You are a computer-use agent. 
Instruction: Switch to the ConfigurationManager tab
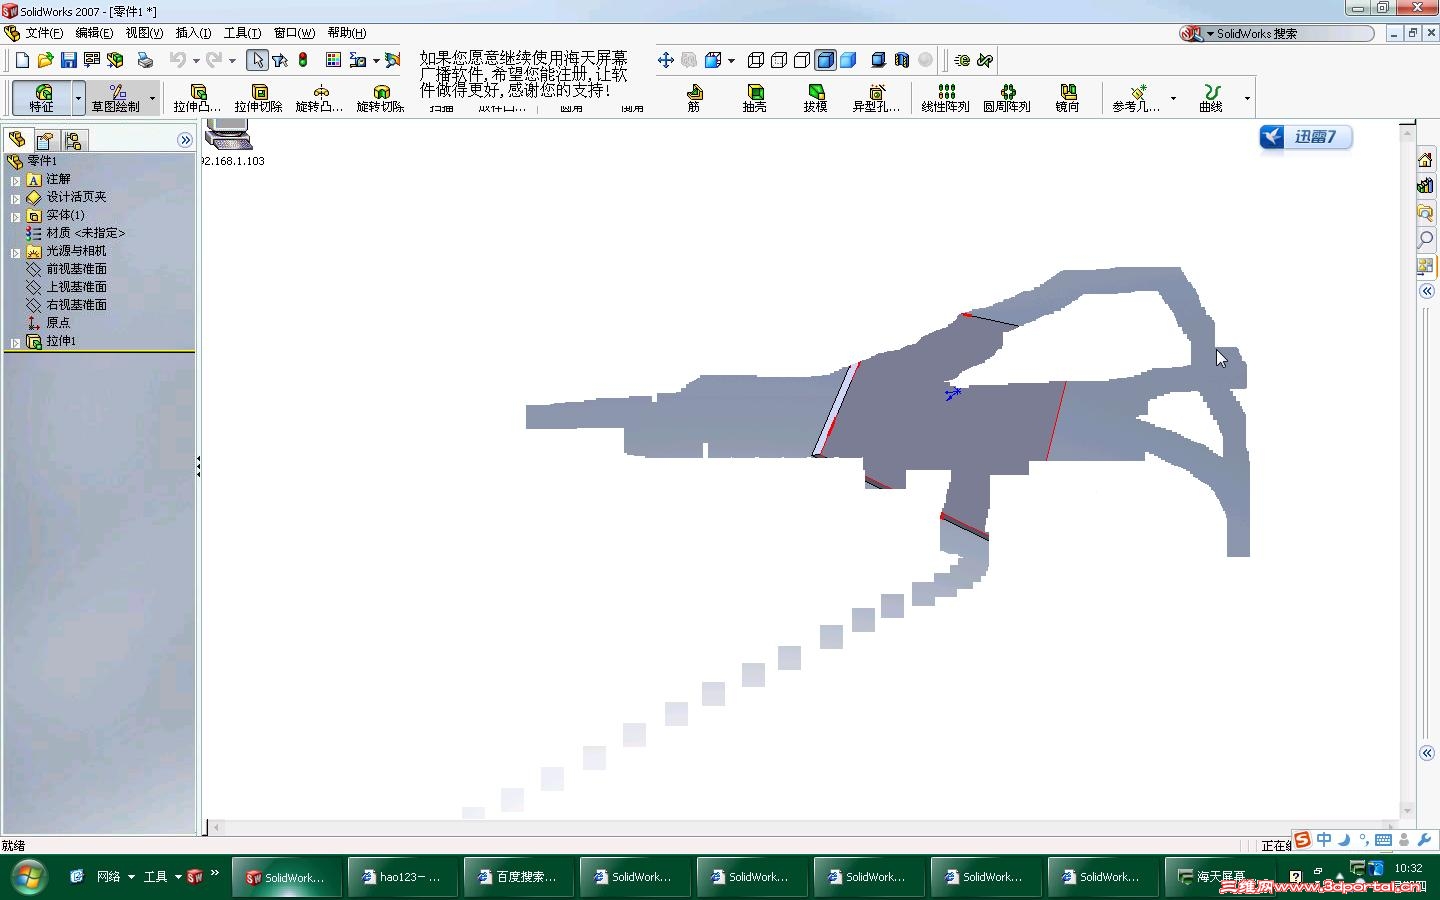tap(73, 140)
